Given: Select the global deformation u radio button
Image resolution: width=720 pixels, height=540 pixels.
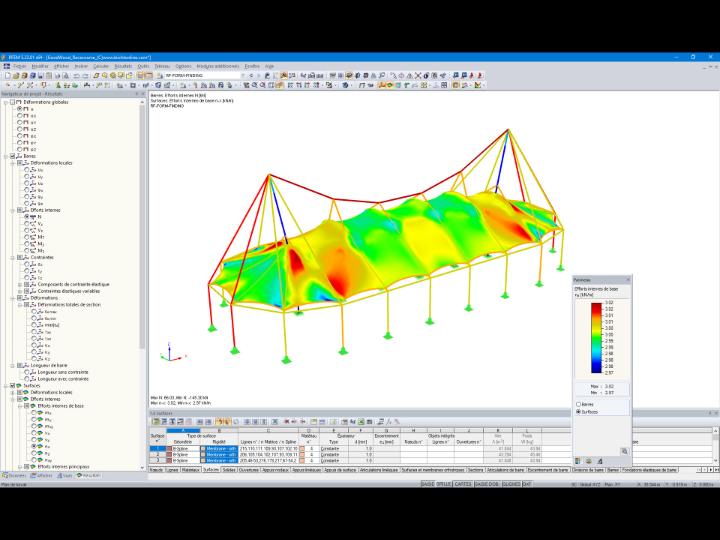Looking at the screenshot, I should pos(20,109).
